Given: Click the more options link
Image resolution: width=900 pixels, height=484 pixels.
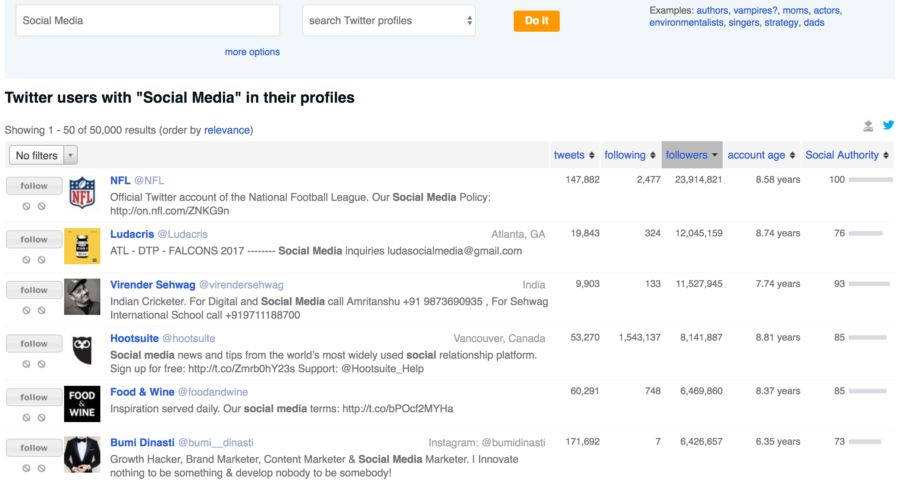Looking at the screenshot, I should tap(252, 52).
